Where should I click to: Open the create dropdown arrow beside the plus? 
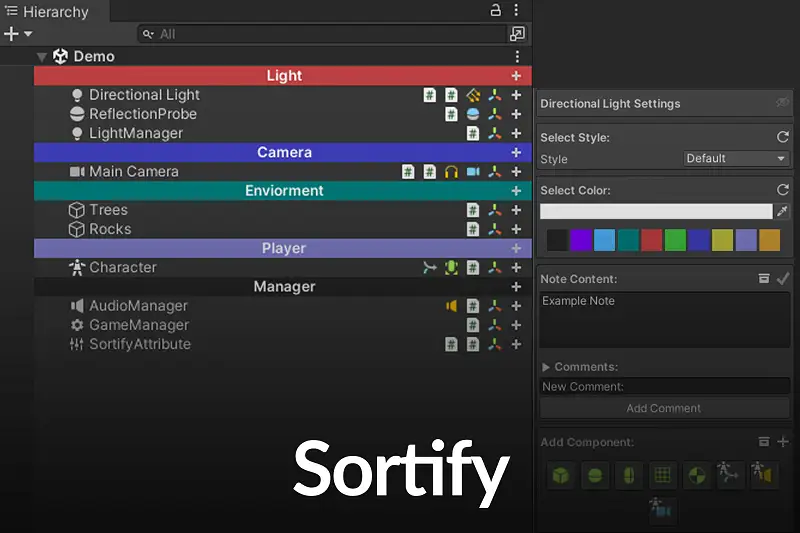tap(28, 34)
